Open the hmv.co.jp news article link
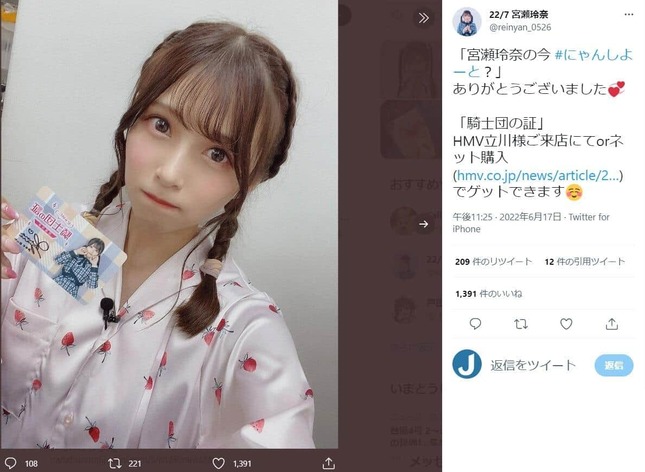Screen dimensions: 645x472 point(538,176)
